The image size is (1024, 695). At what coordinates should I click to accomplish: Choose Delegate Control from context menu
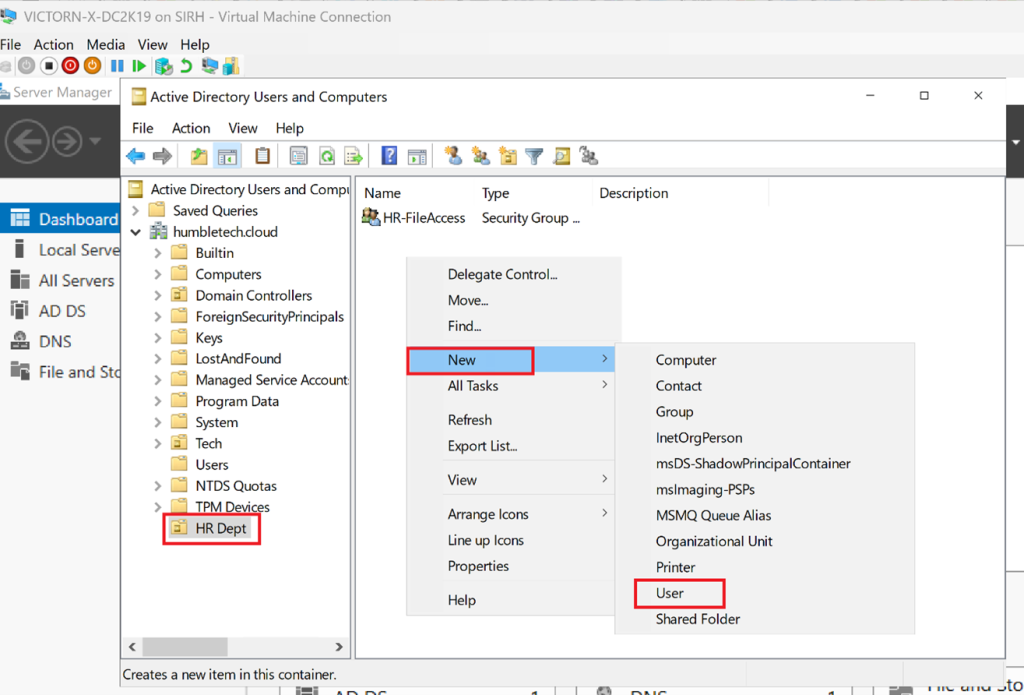point(502,274)
